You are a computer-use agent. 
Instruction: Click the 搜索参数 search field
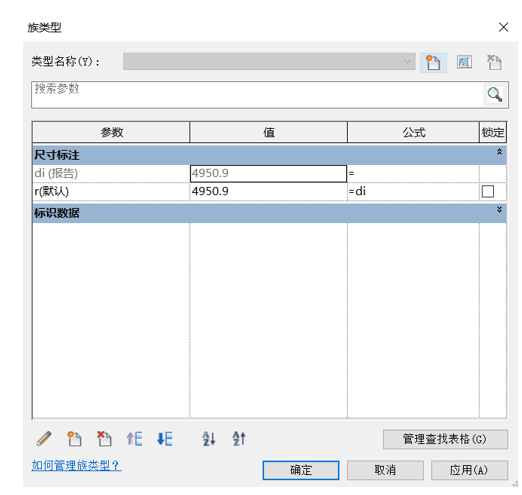pos(257,95)
